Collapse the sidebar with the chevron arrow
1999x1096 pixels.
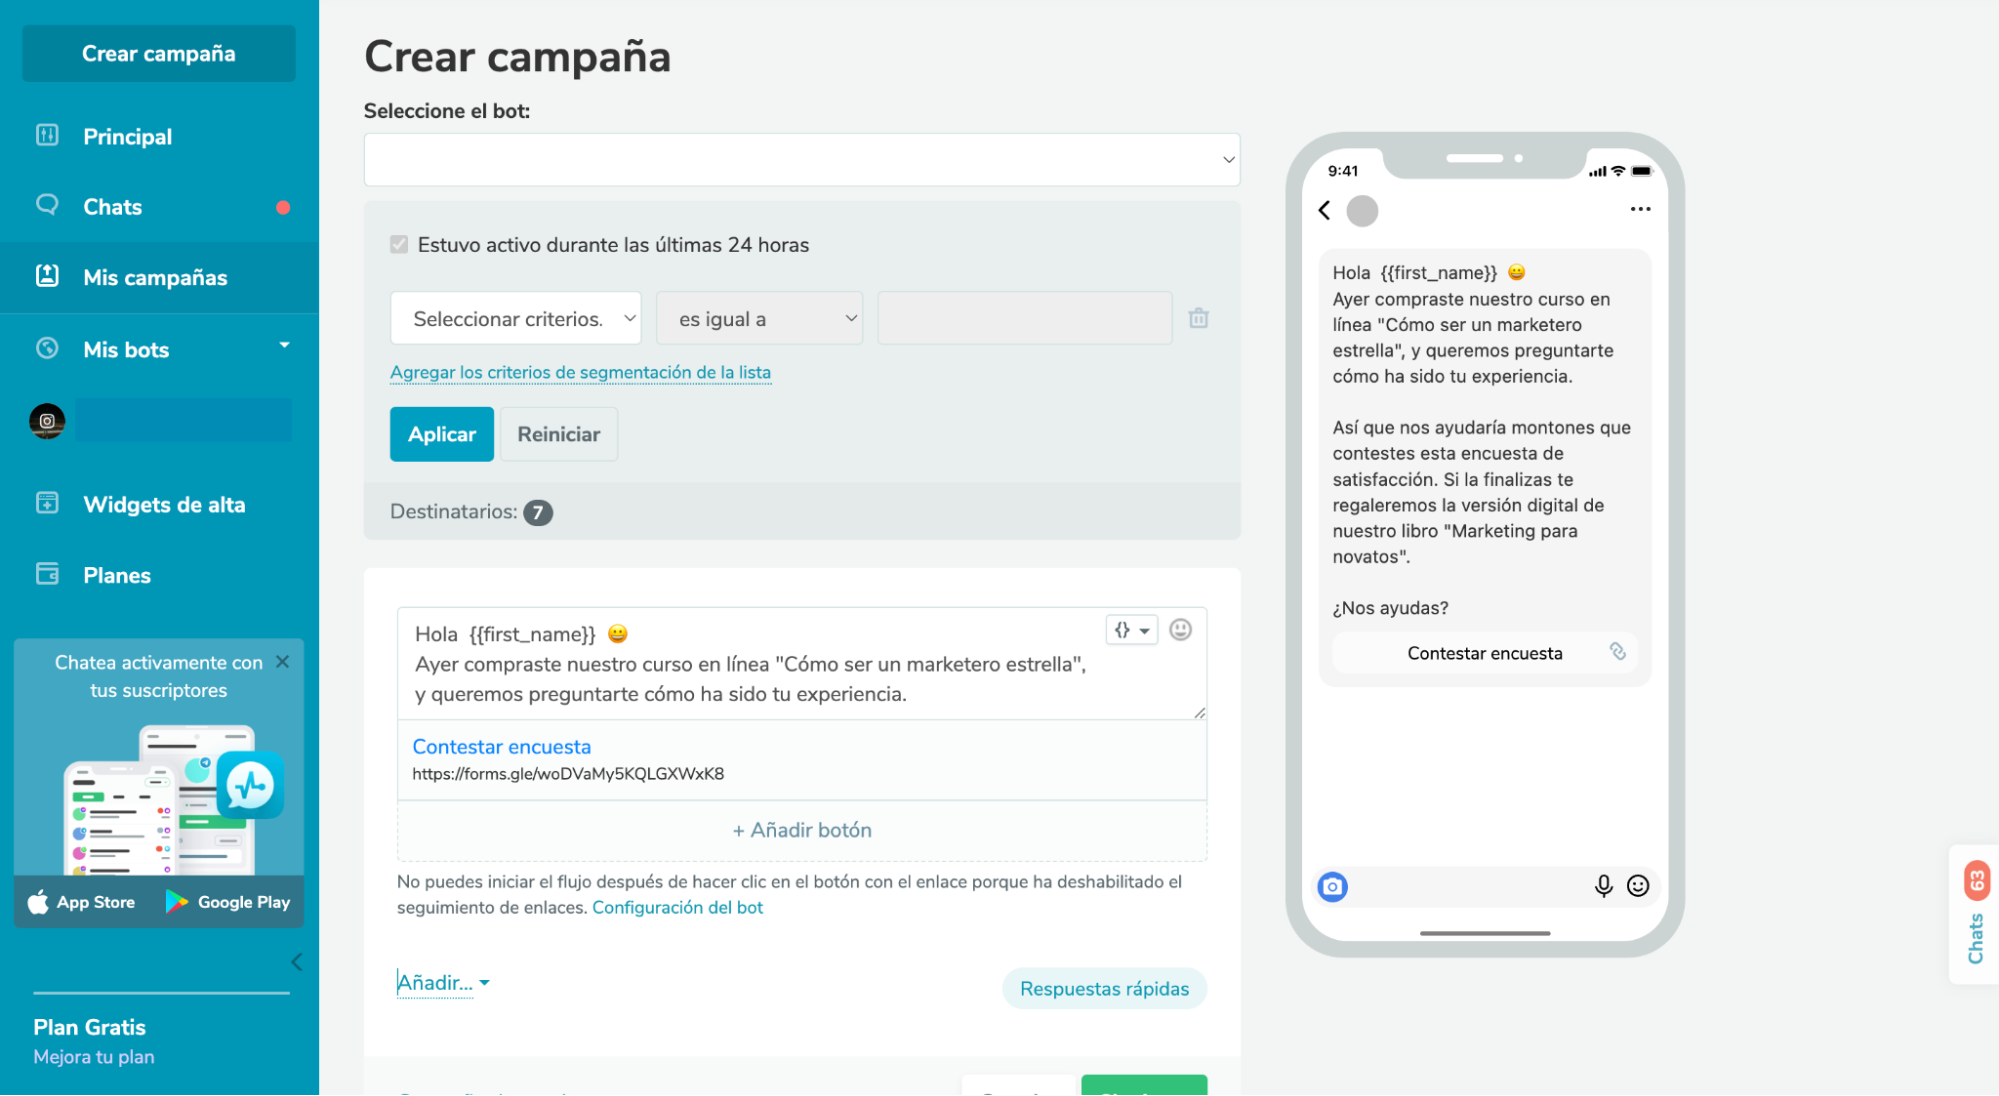click(x=296, y=962)
